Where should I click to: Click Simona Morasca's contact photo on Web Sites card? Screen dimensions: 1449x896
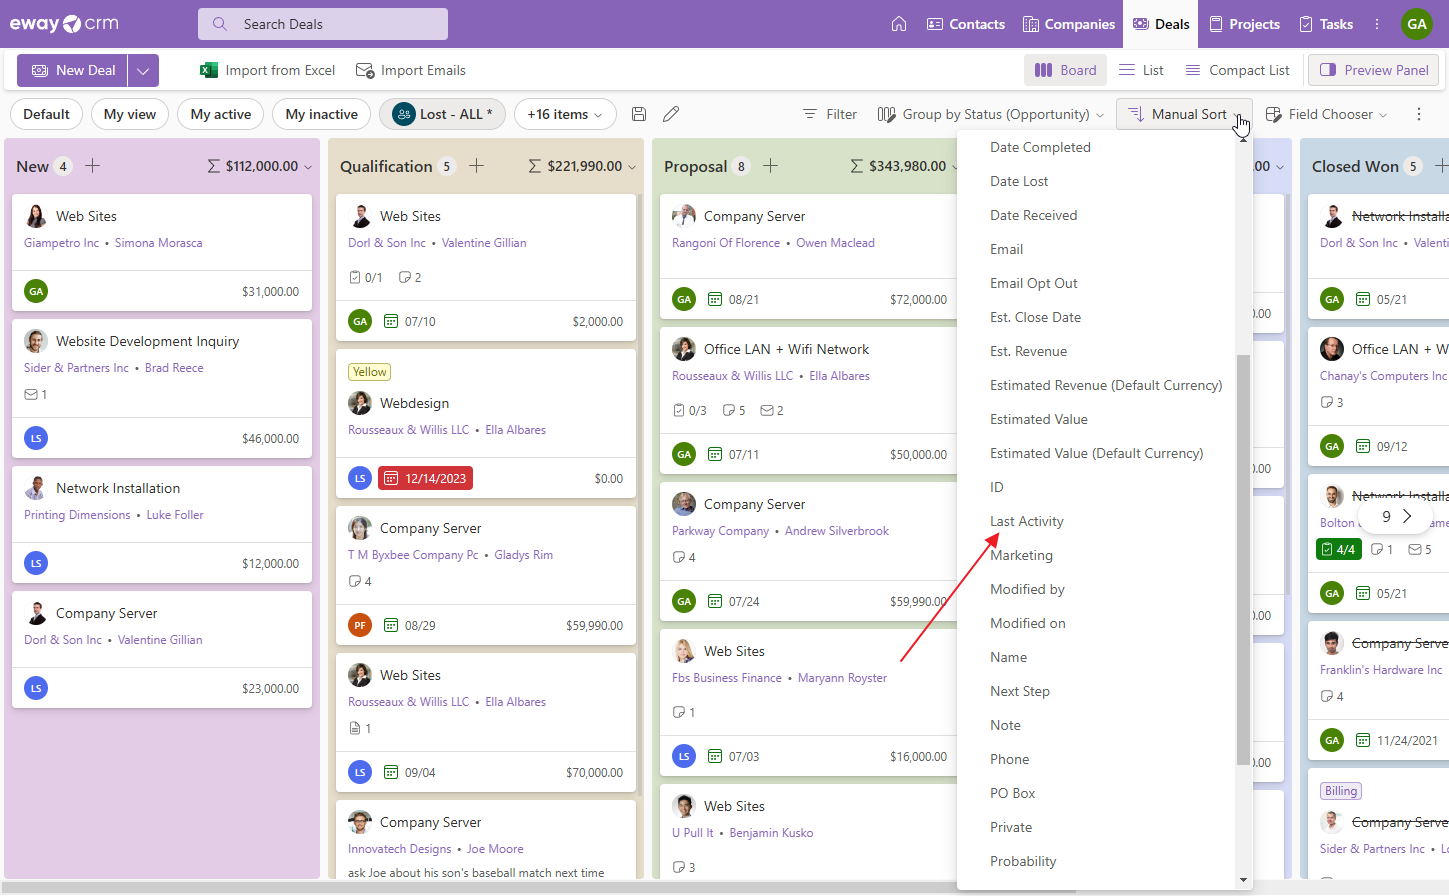36,216
